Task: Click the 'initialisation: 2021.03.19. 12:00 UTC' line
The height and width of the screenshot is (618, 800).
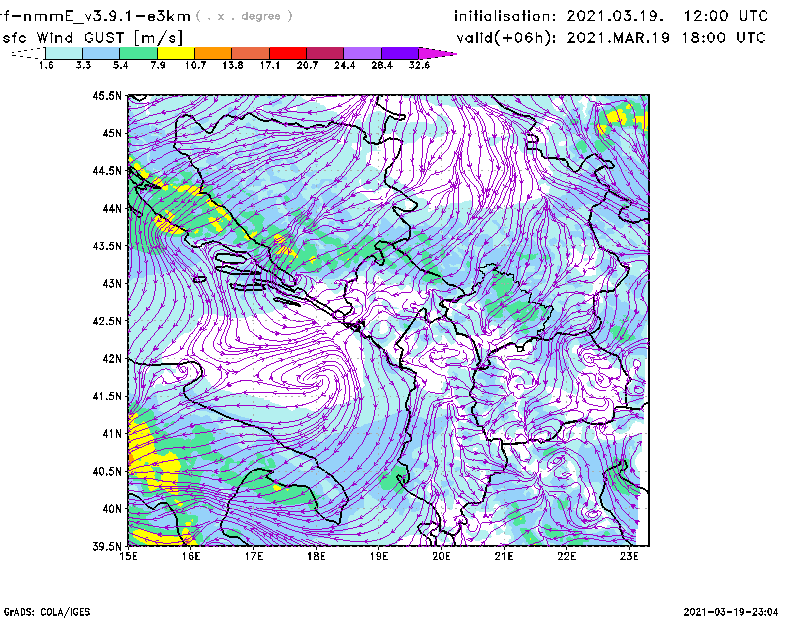Action: click(x=611, y=16)
